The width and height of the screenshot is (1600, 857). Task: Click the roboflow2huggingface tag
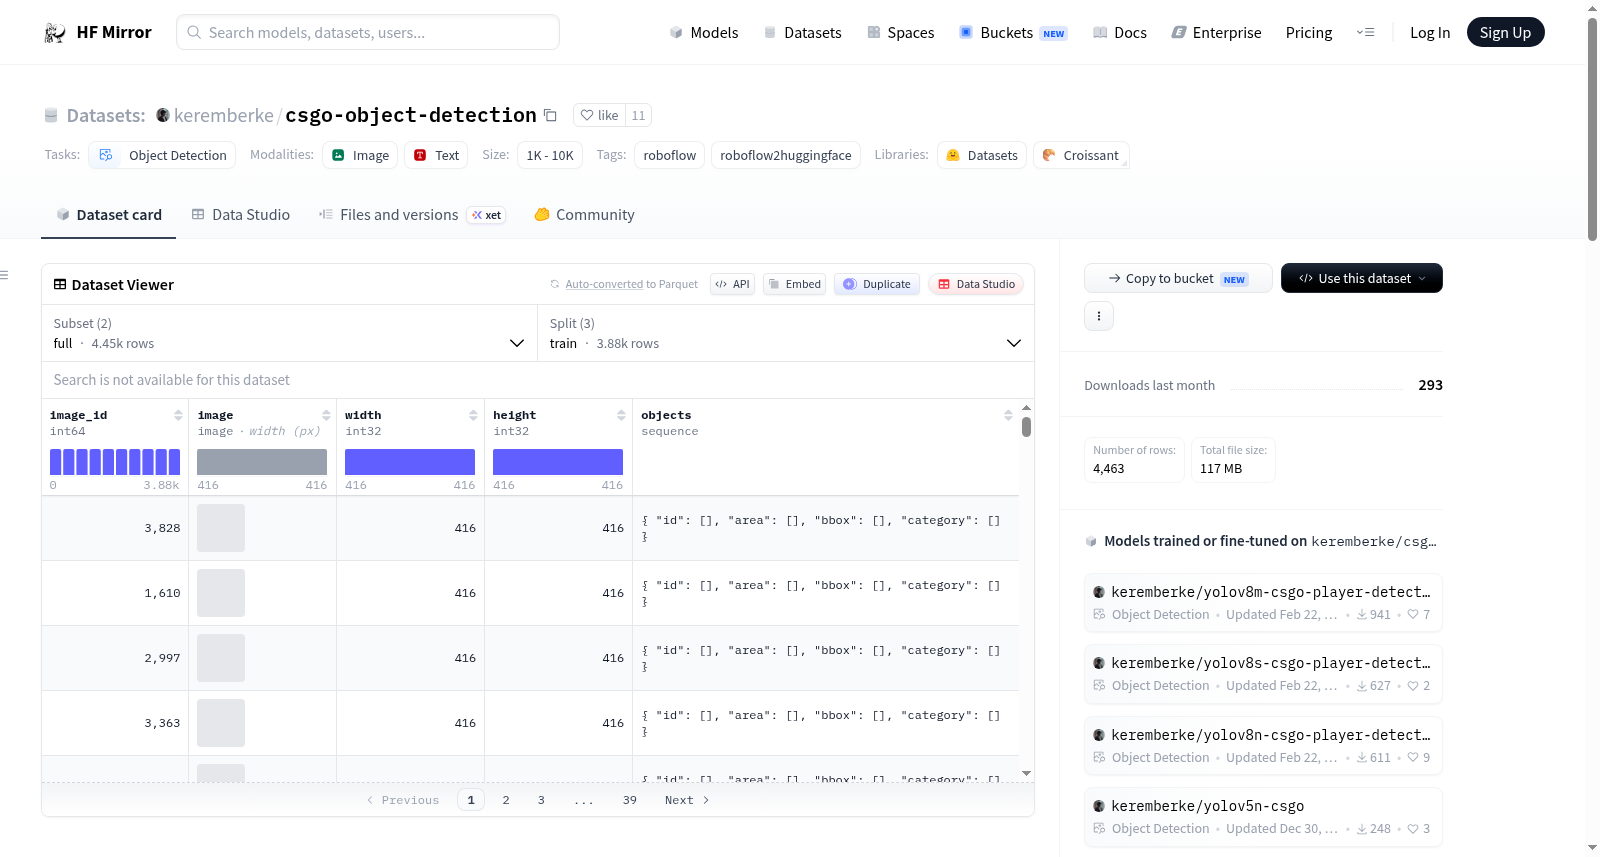coord(786,155)
